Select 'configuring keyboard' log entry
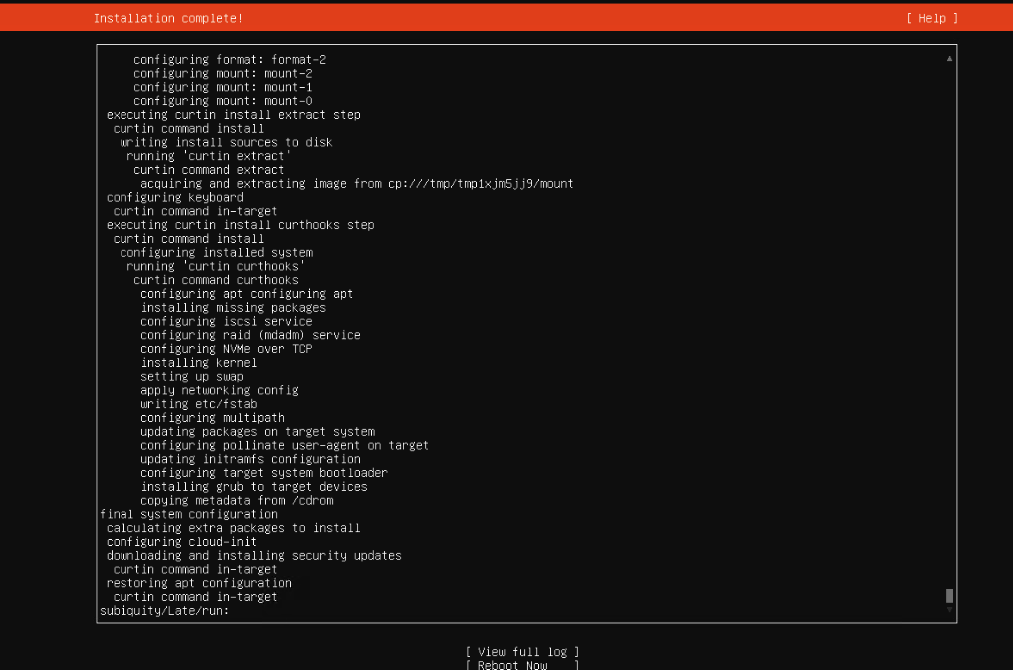This screenshot has height=670, width=1013. tap(175, 197)
